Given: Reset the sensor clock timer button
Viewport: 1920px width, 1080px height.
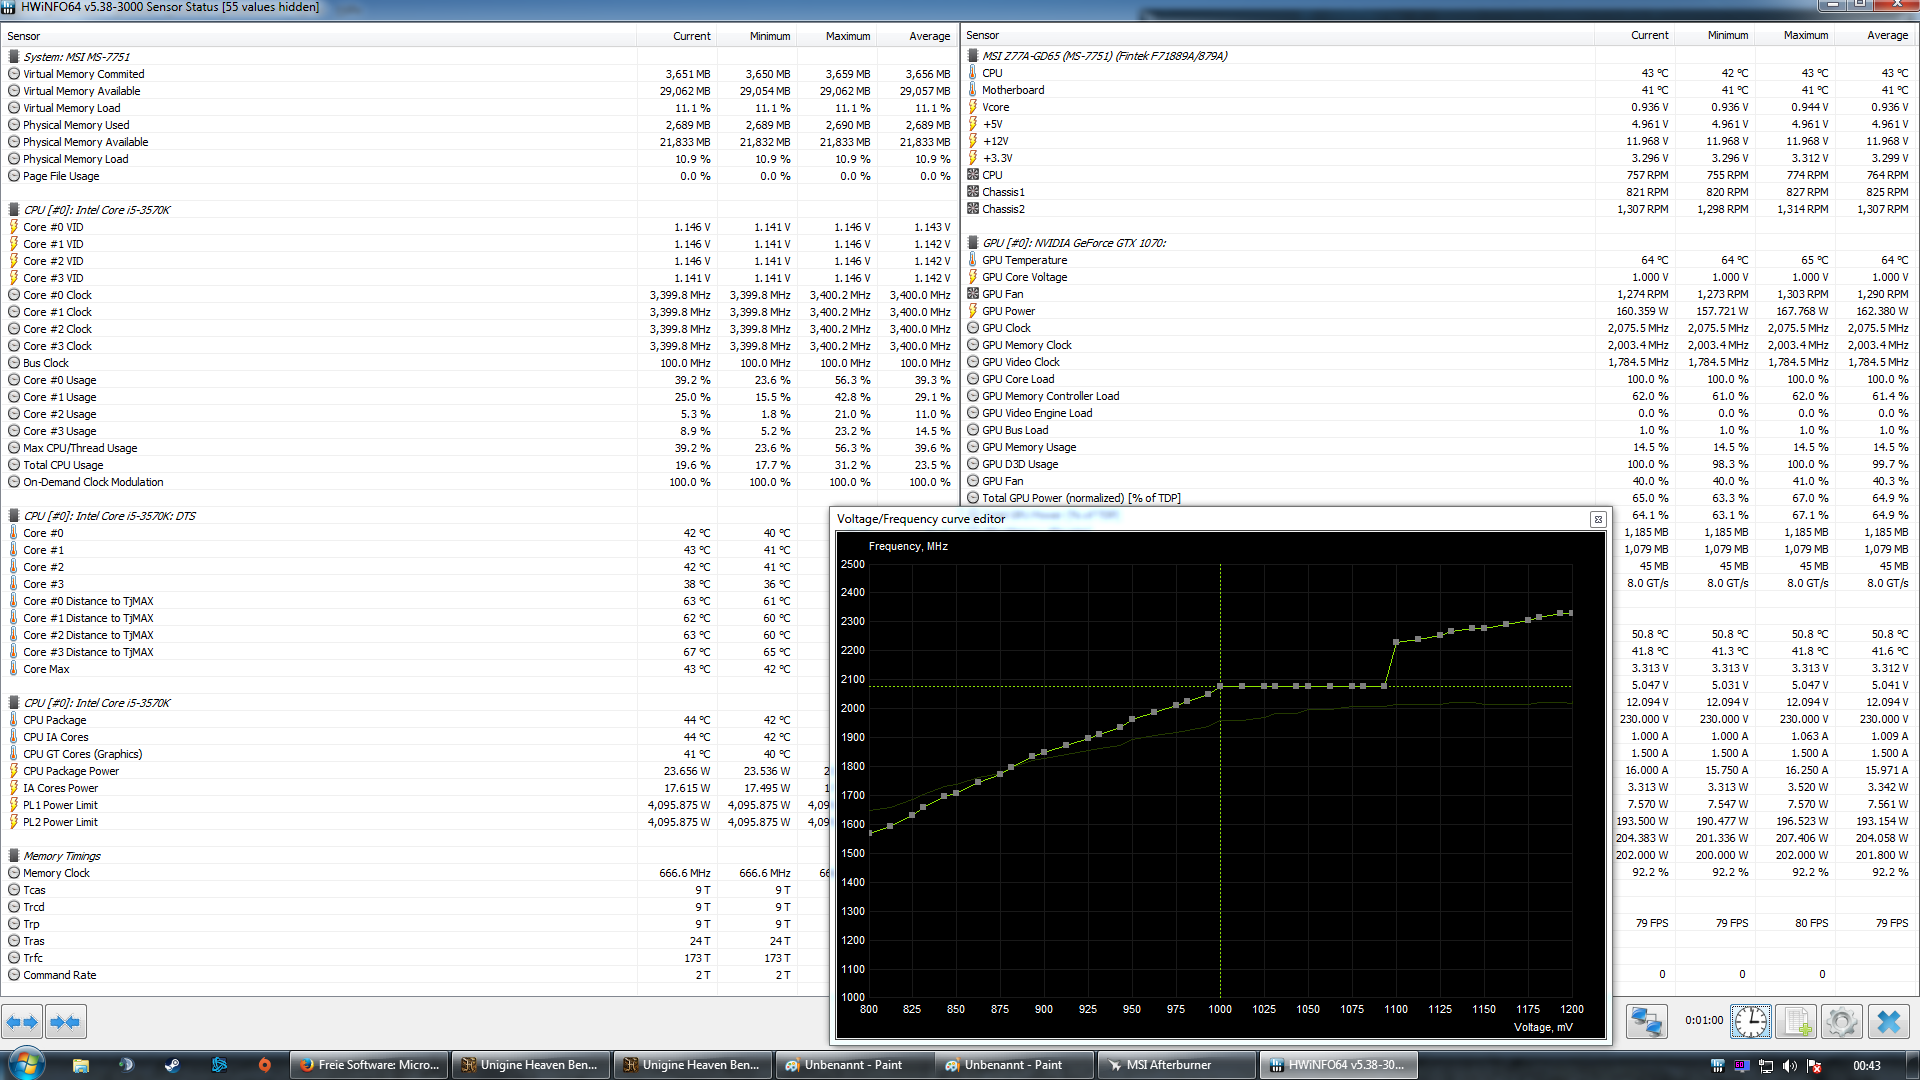Looking at the screenshot, I should (1750, 1021).
